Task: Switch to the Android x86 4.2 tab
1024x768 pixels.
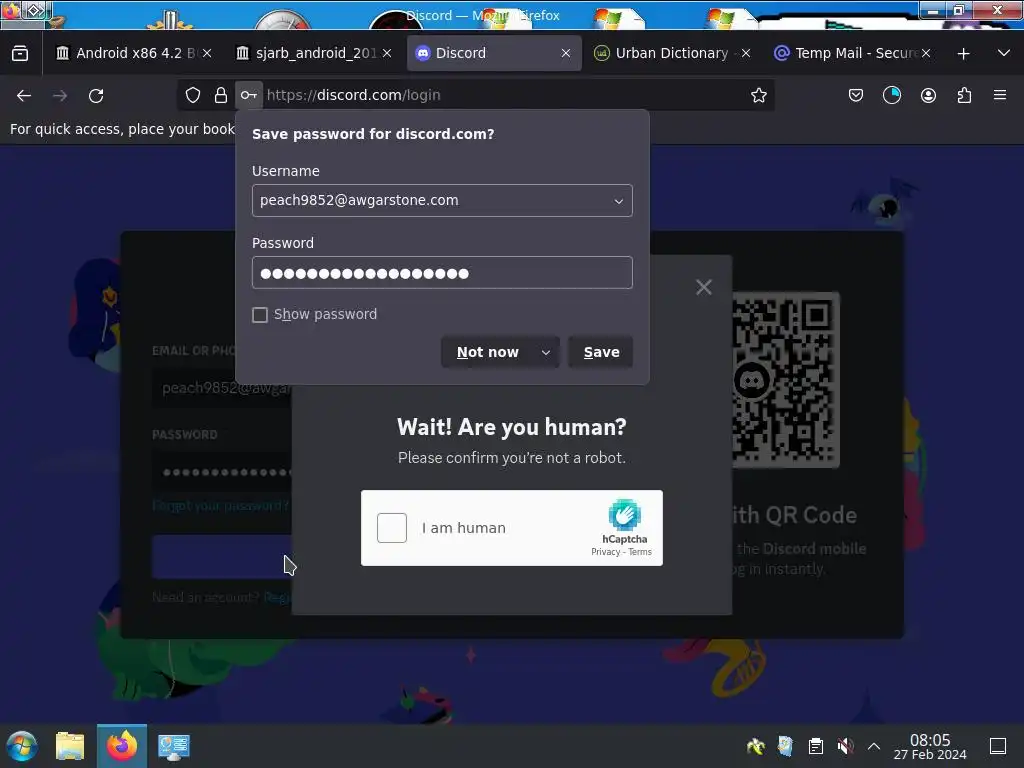Action: pyautogui.click(x=134, y=54)
